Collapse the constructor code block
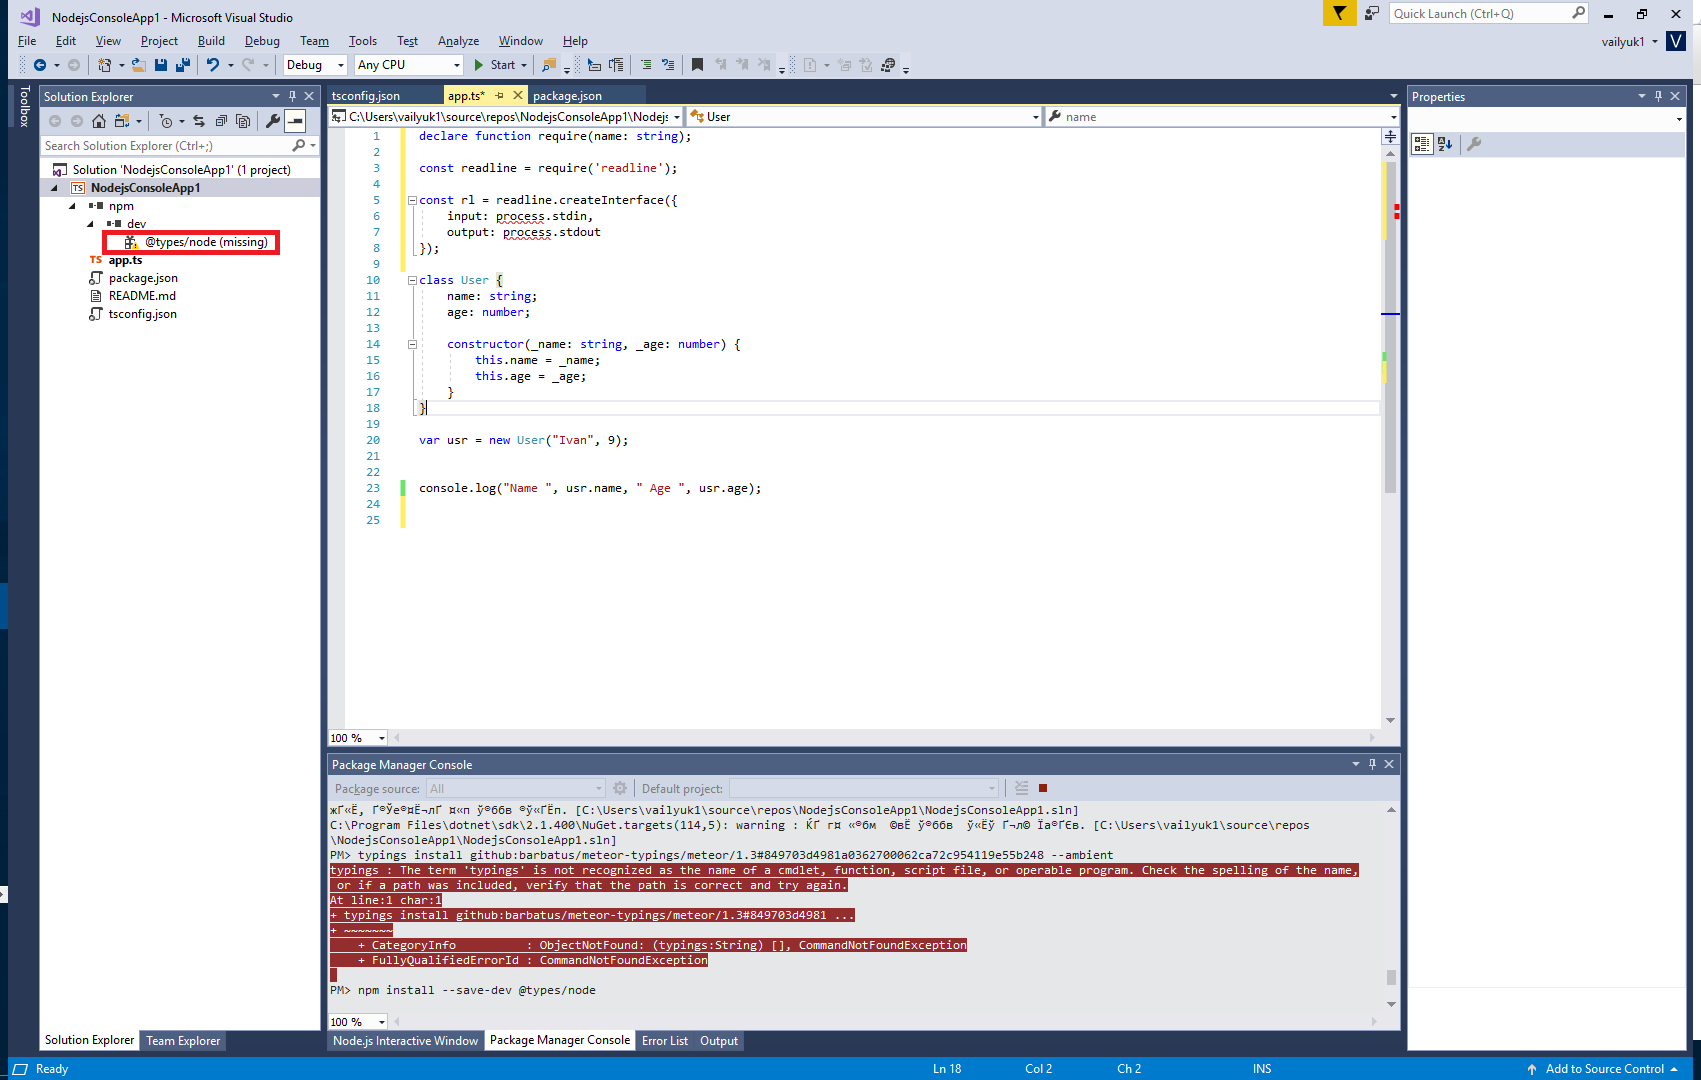1701x1080 pixels. pyautogui.click(x=412, y=344)
